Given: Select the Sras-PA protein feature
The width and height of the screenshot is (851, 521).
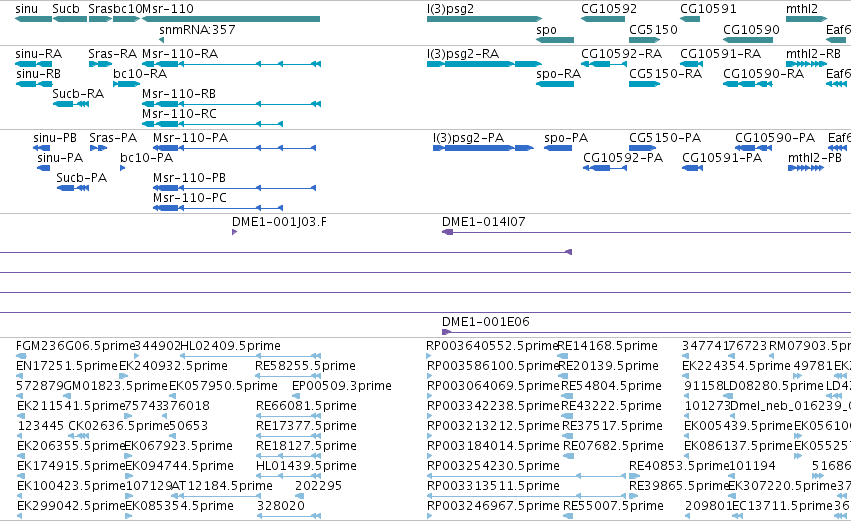Looking at the screenshot, I should point(98,148).
